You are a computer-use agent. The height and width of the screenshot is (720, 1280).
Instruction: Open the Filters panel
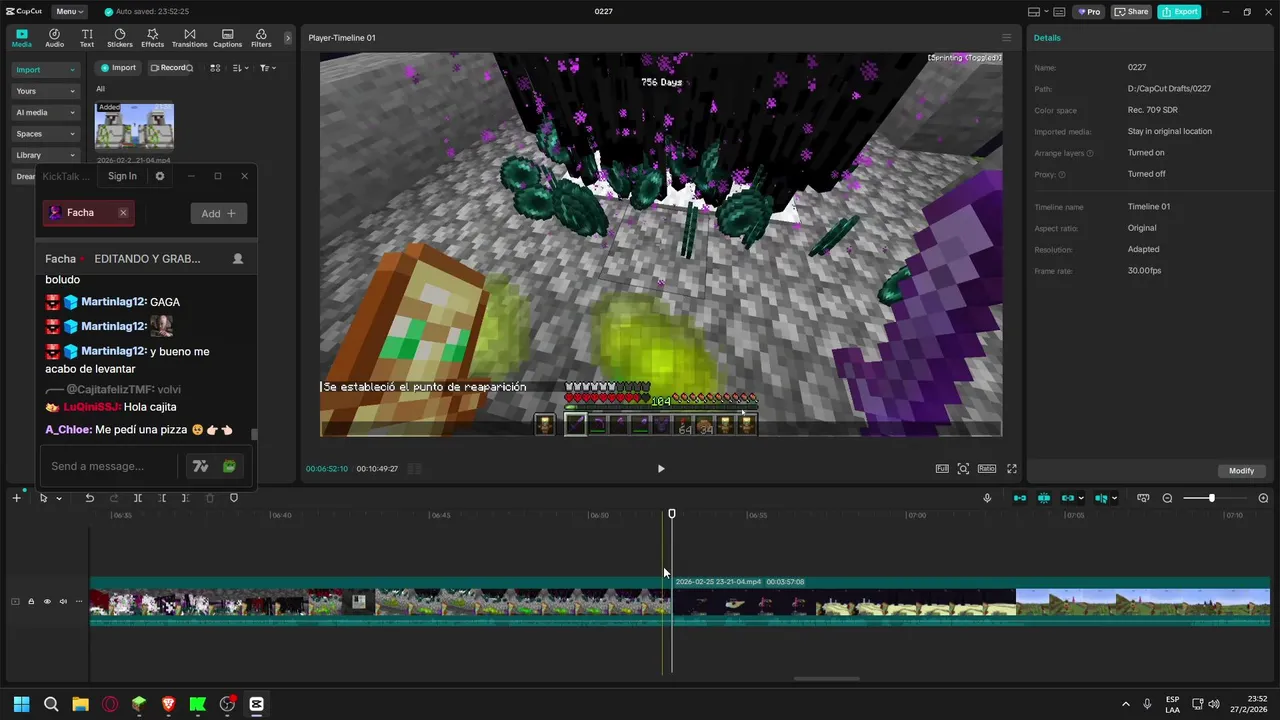pos(261,38)
